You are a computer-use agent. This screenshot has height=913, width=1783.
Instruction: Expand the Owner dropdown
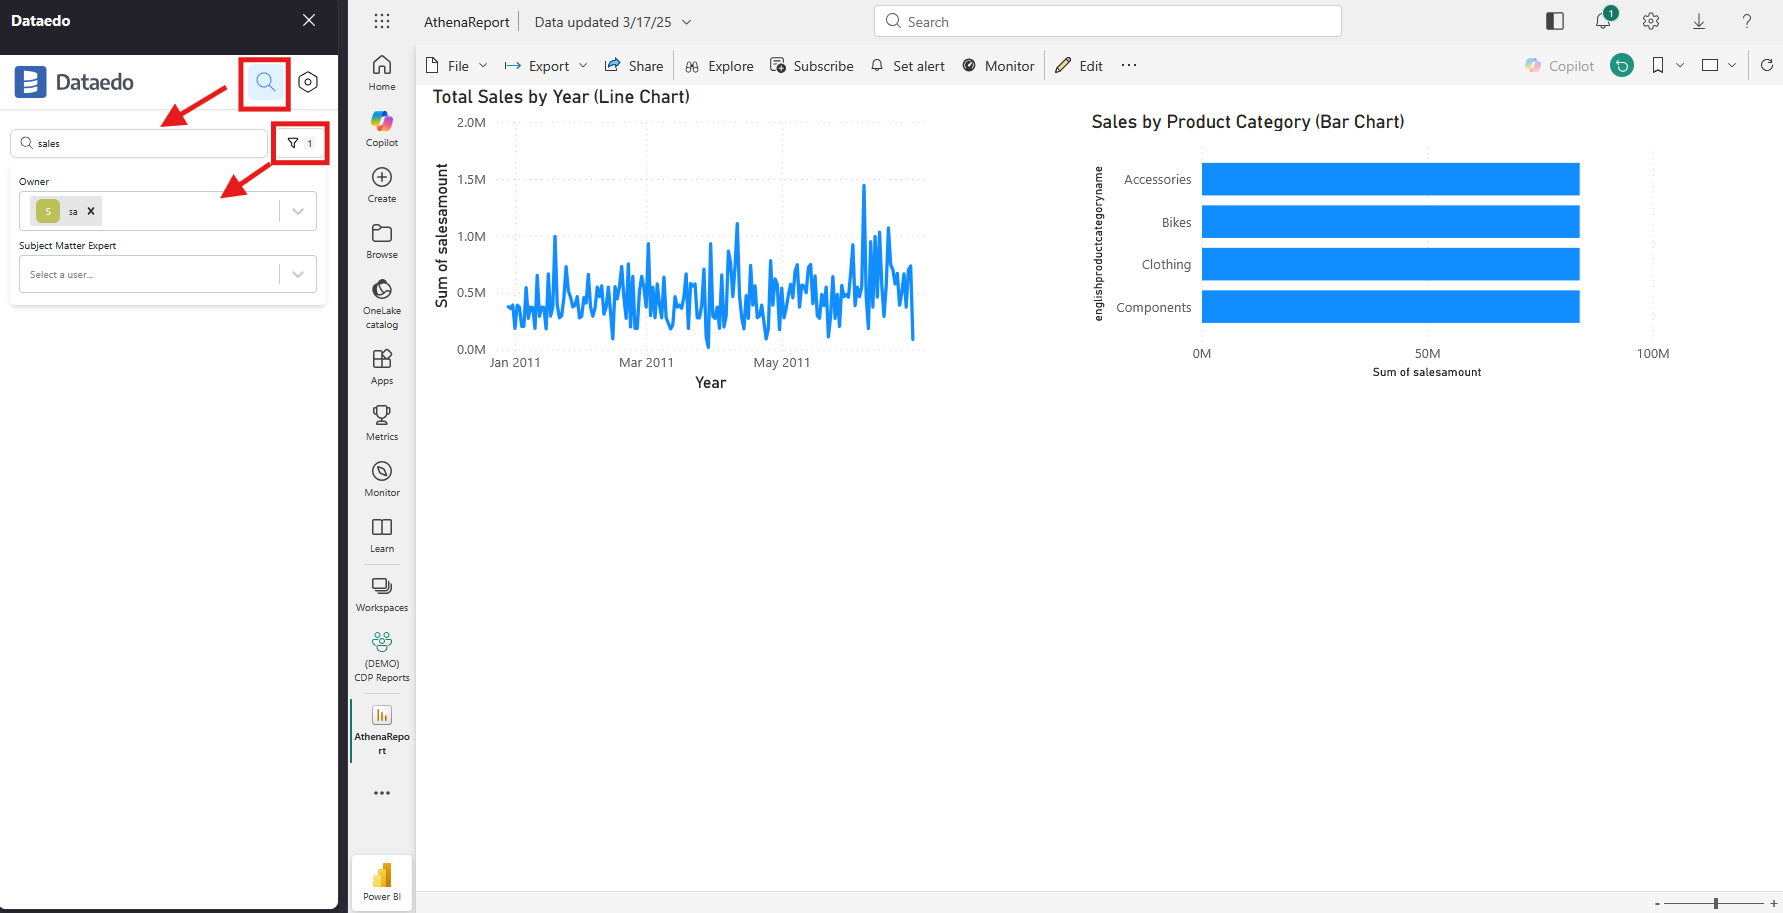click(x=298, y=211)
